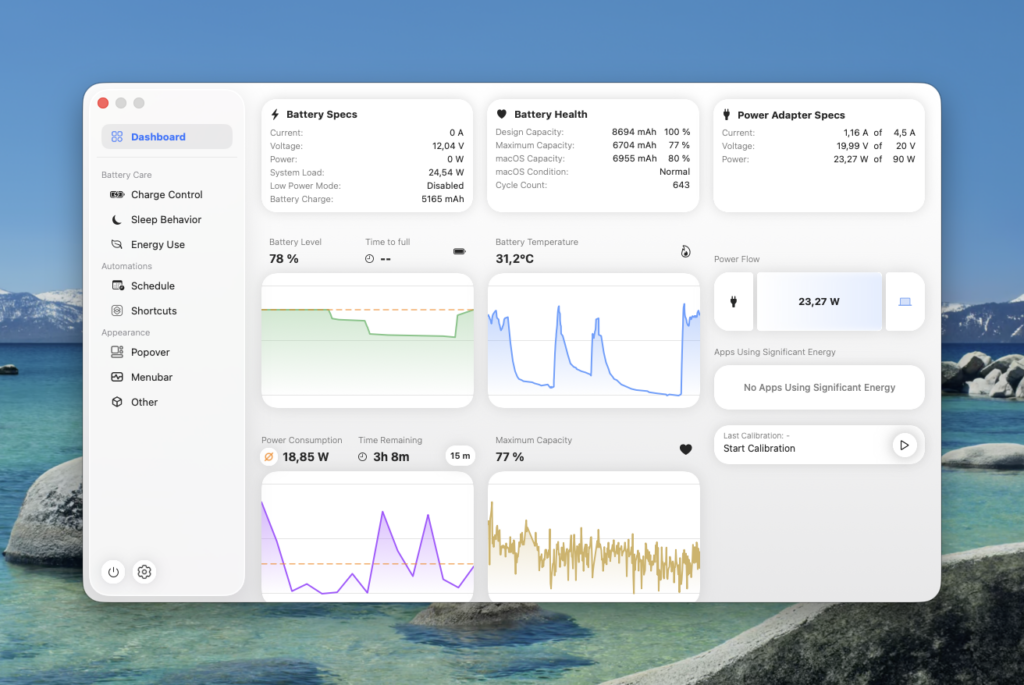Click the Battery Specs lightning icon
The image size is (1024, 685).
click(275, 114)
